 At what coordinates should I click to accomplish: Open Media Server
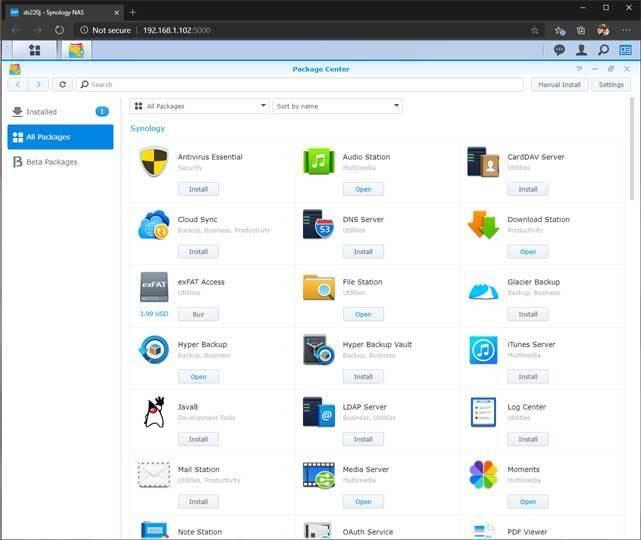(363, 502)
